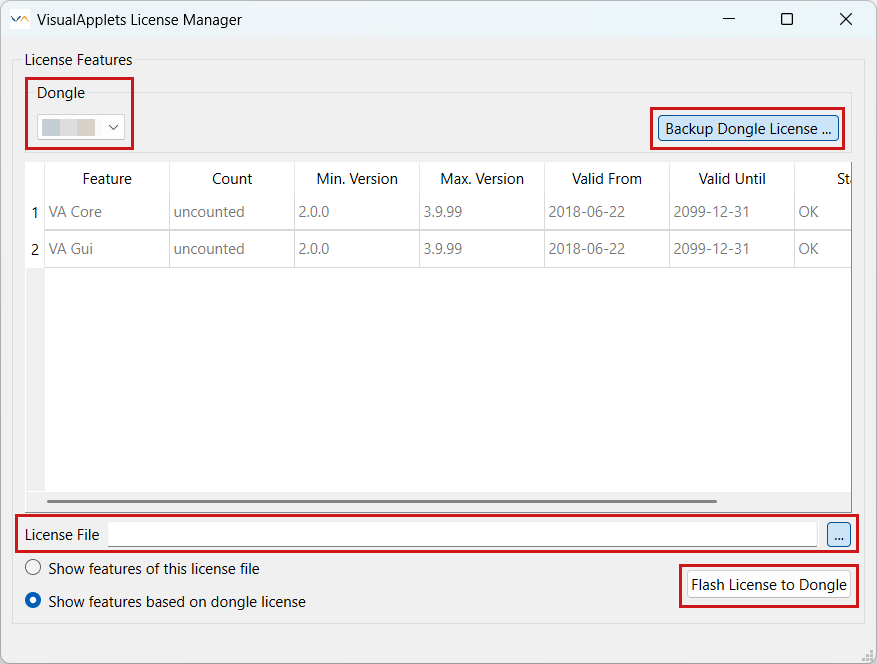Select Show features of this license file
Image resolution: width=877 pixels, height=664 pixels.
(x=142, y=568)
